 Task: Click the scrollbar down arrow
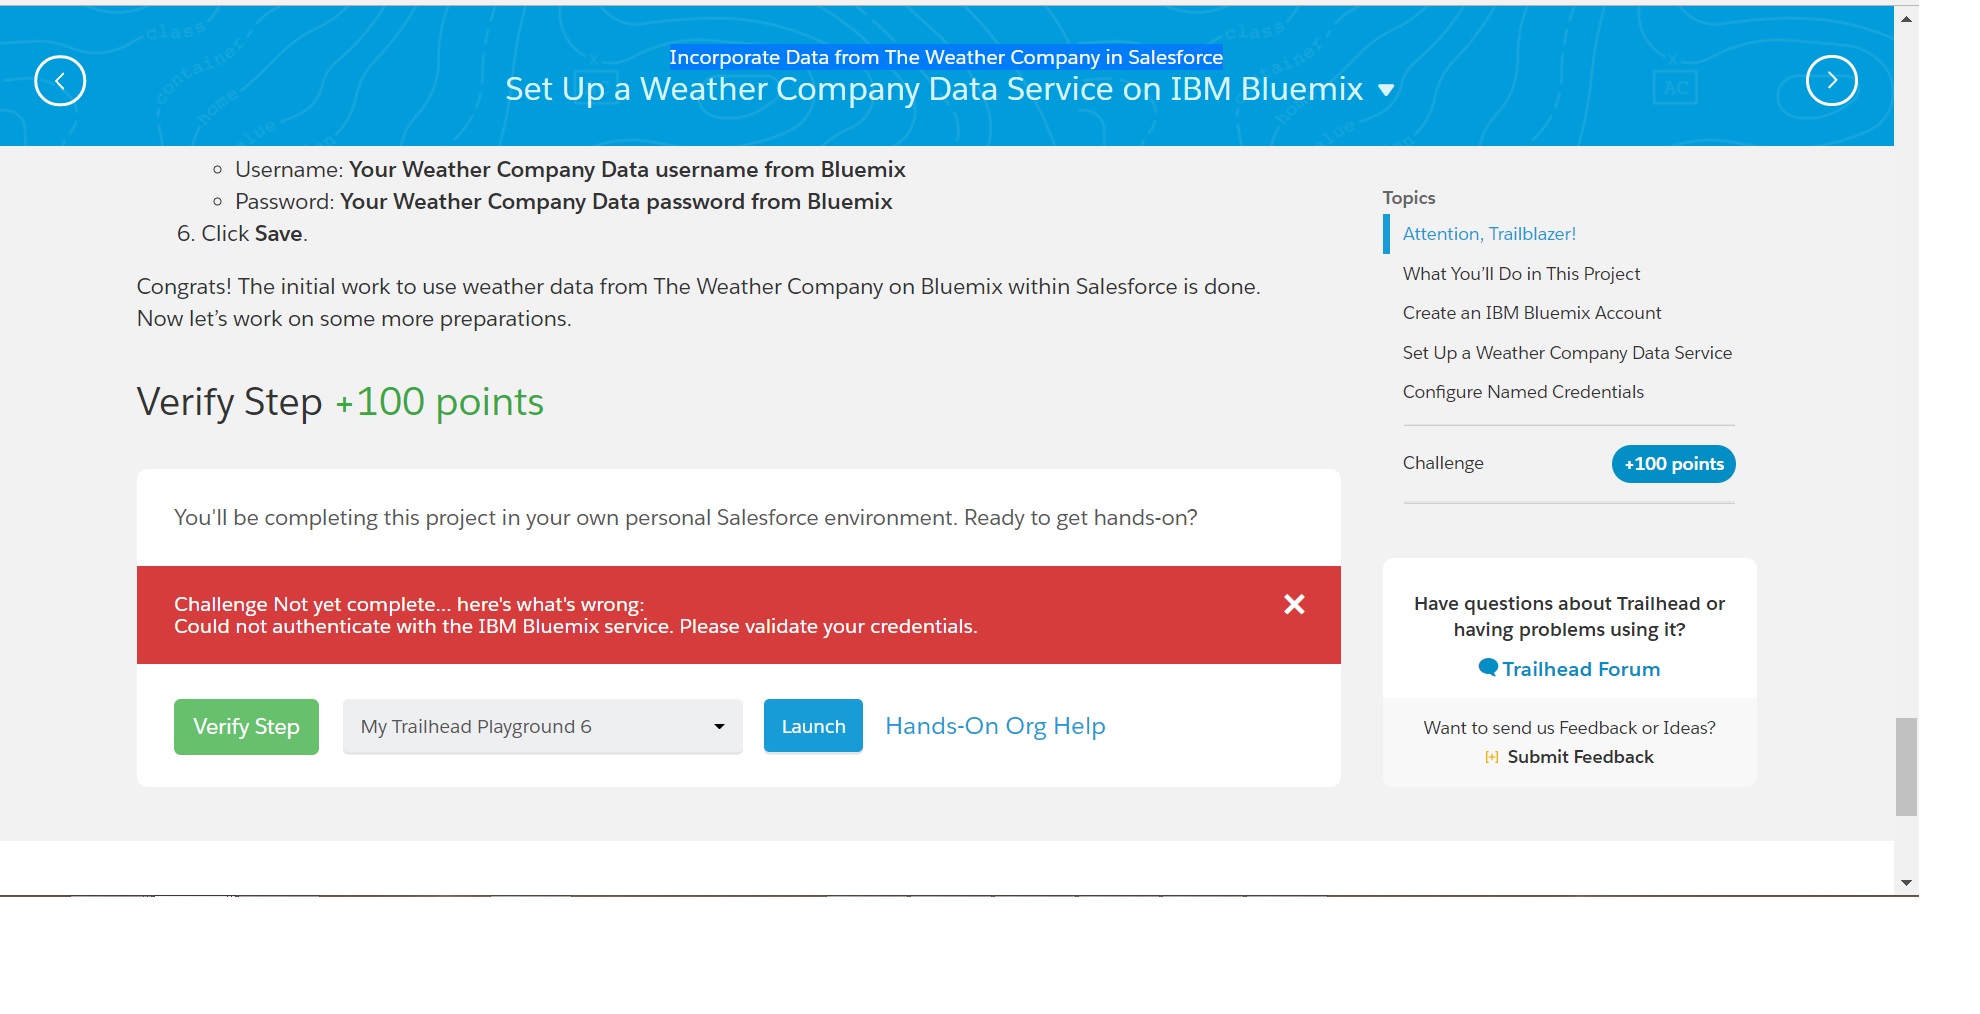pos(1906,882)
